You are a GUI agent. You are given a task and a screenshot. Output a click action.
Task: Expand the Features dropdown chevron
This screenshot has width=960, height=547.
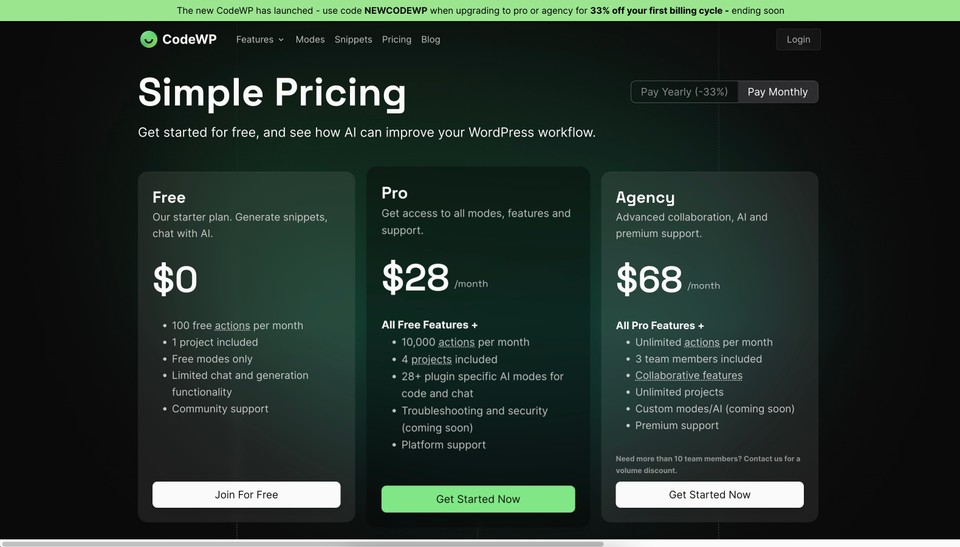[281, 40]
